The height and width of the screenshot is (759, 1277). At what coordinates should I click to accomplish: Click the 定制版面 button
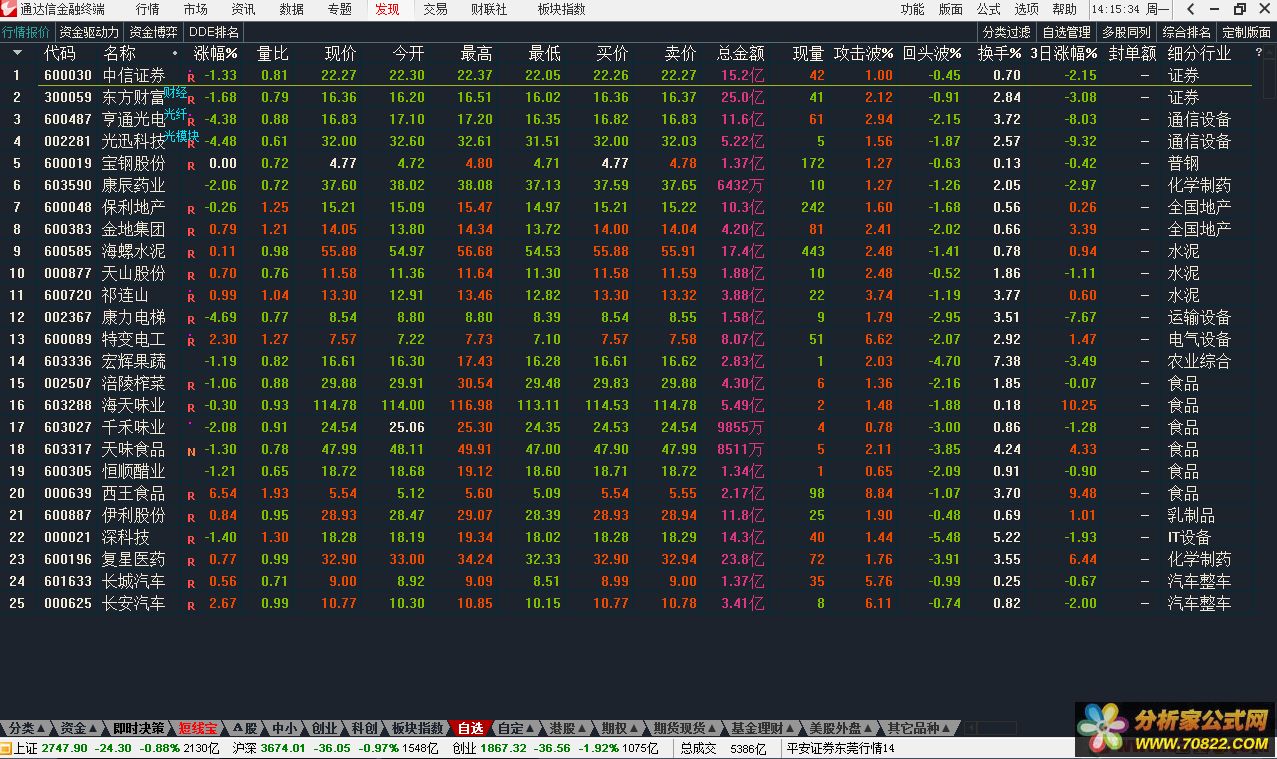[1247, 32]
